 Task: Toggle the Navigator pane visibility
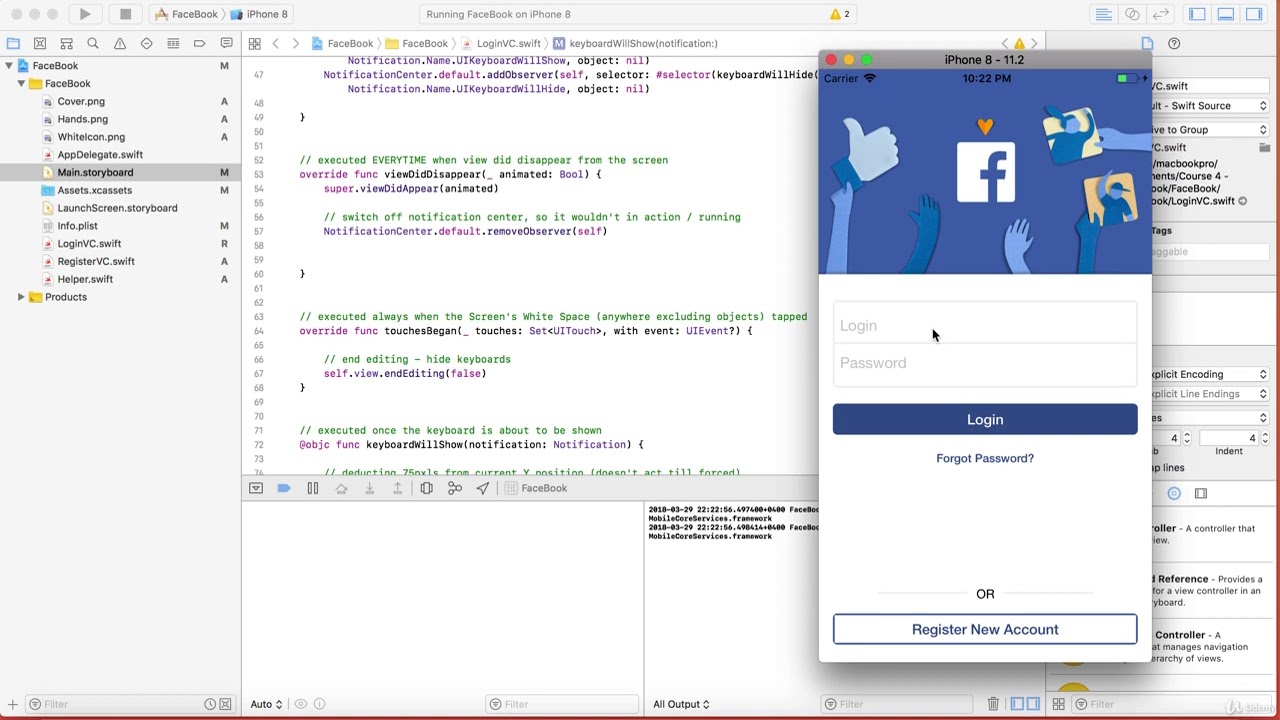tap(1197, 14)
